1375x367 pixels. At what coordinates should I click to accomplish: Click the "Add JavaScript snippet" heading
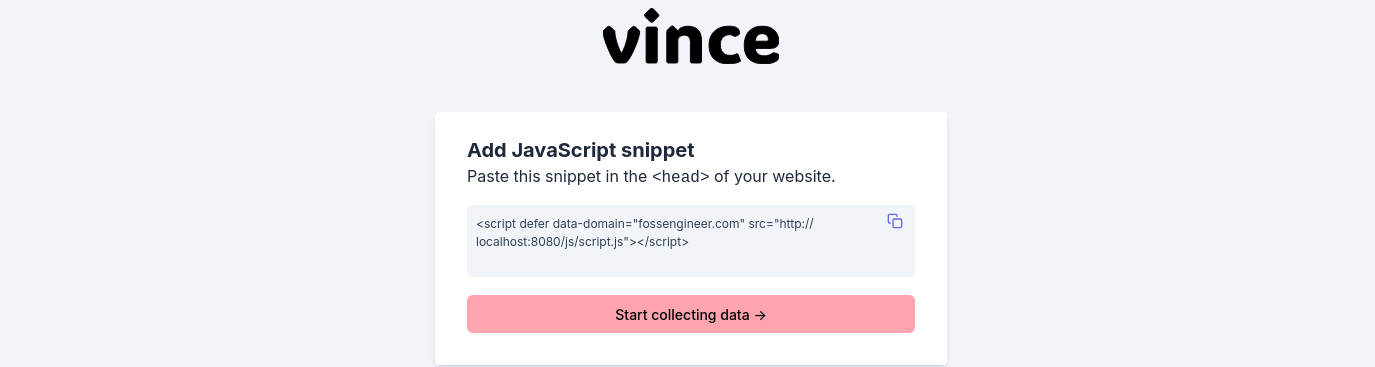point(581,150)
